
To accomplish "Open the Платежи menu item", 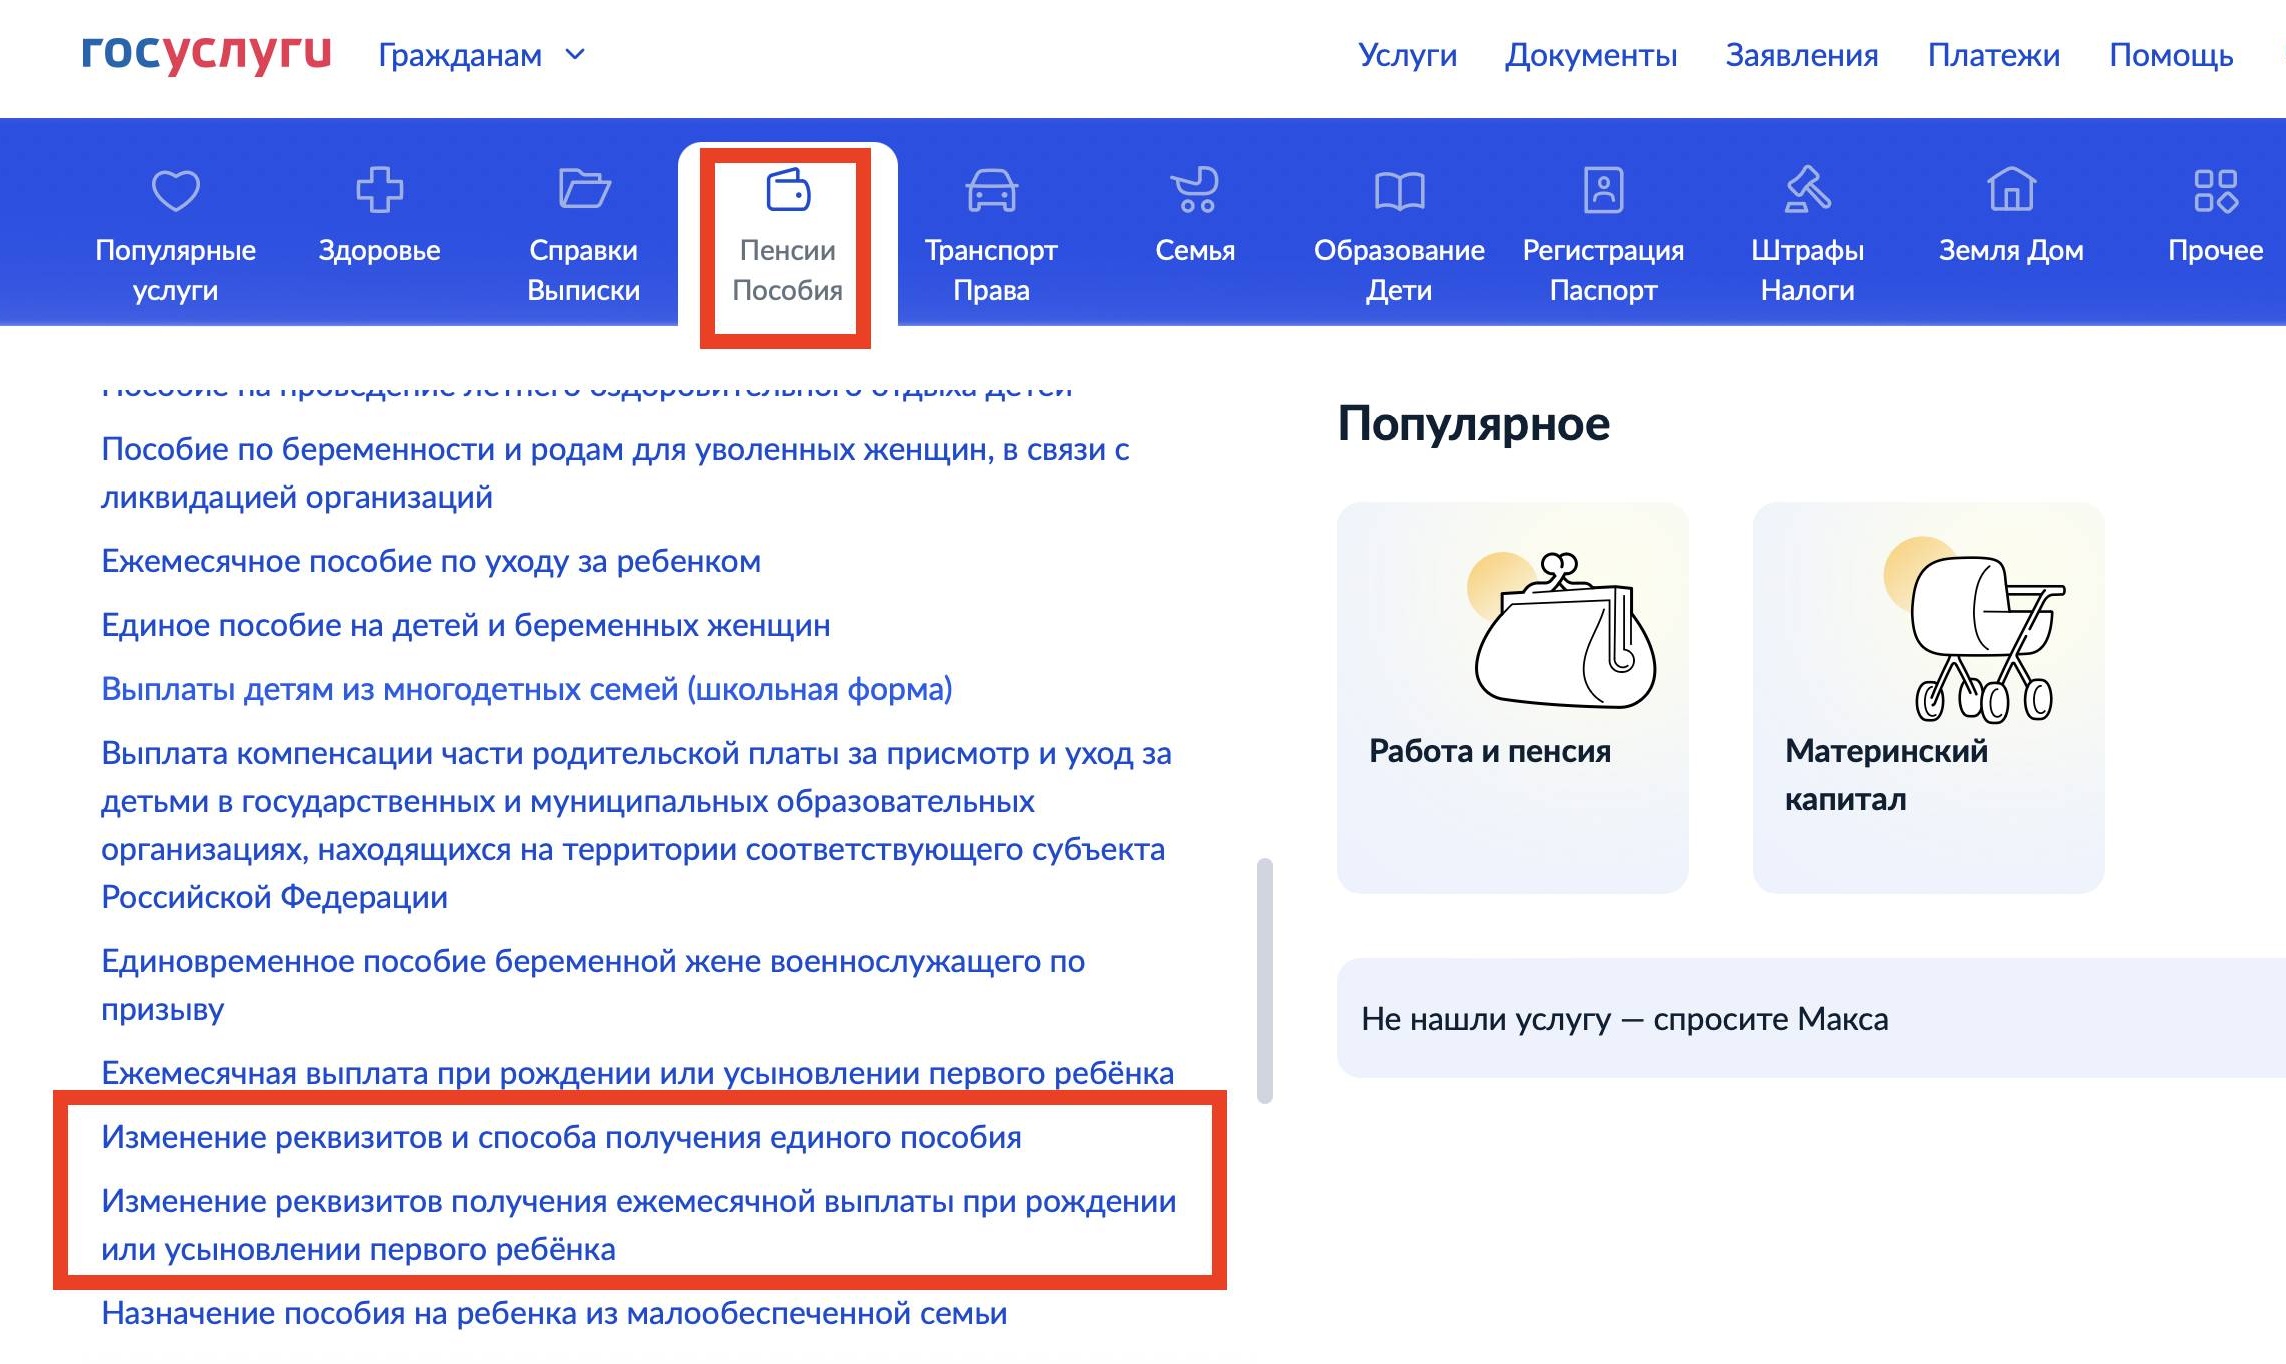I will point(1994,55).
